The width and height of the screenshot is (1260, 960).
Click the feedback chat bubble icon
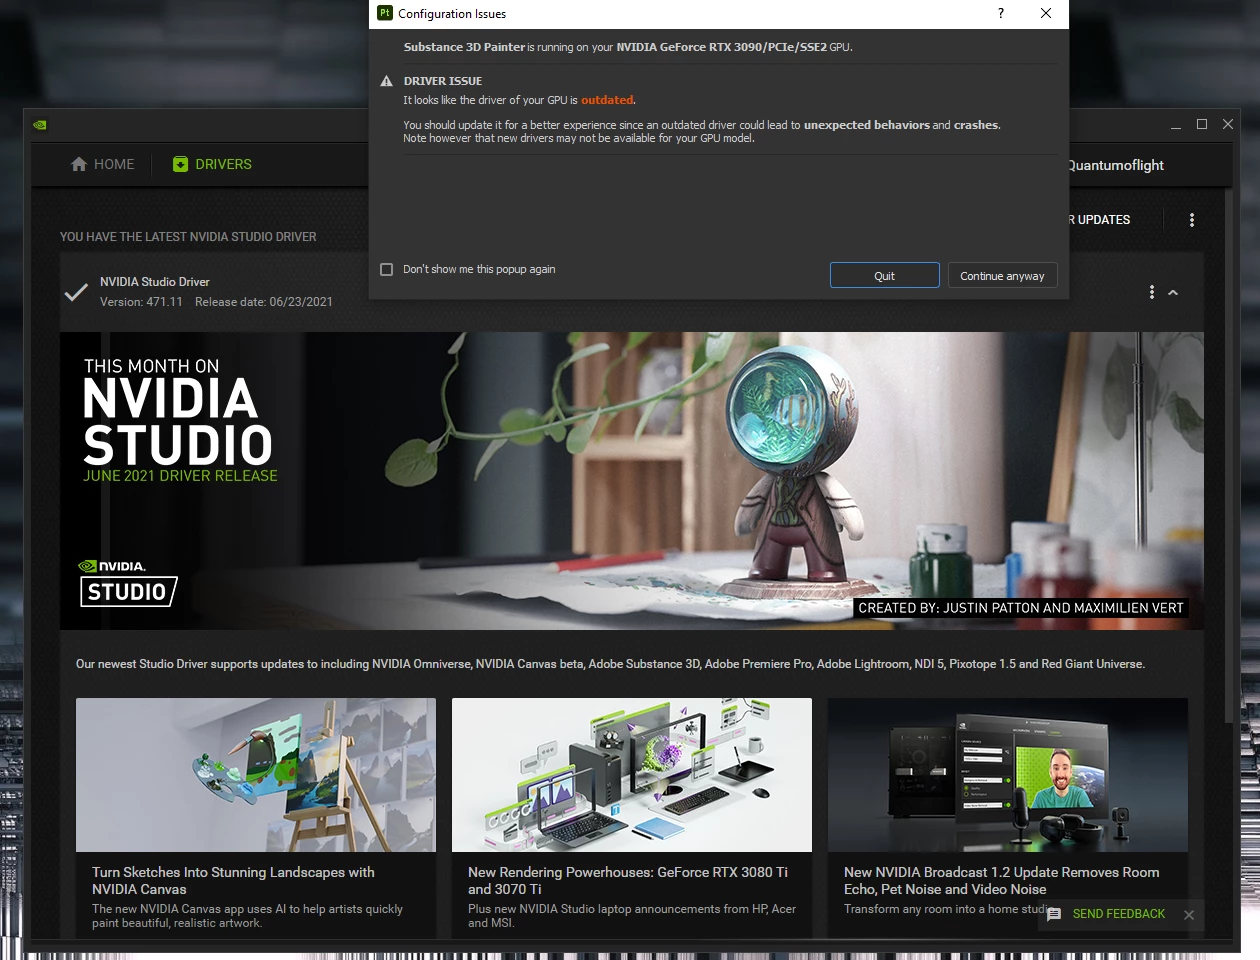click(1054, 914)
